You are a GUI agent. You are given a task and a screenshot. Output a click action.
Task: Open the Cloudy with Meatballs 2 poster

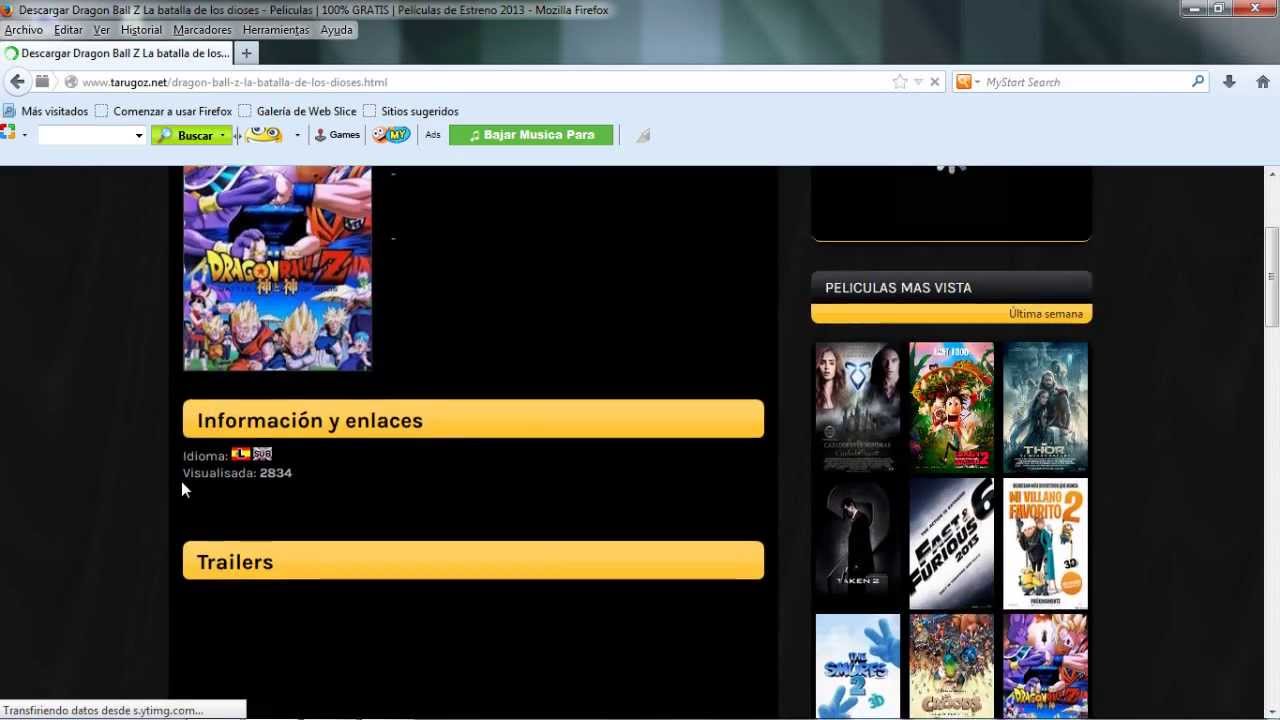952,407
